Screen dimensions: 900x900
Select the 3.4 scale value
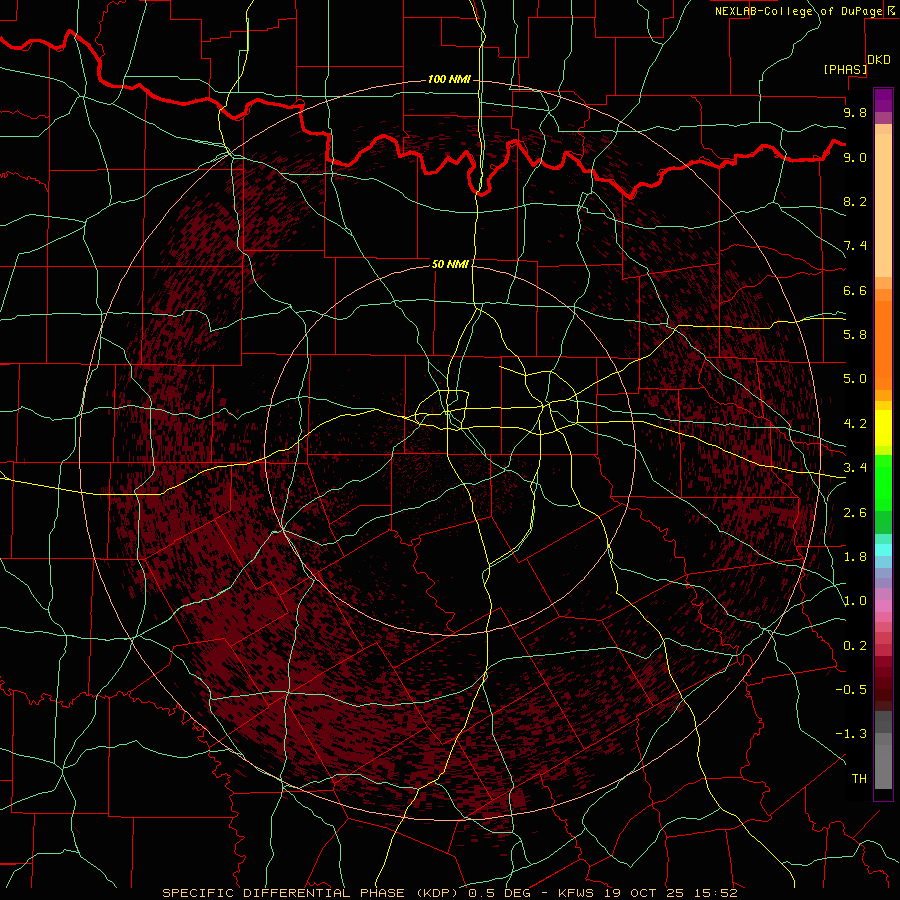(x=855, y=468)
